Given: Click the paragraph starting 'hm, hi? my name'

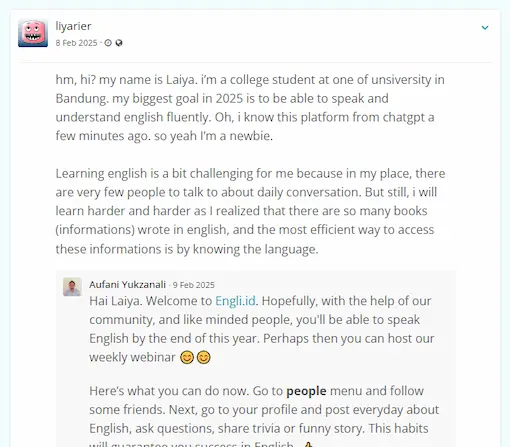Looking at the screenshot, I should [250, 108].
